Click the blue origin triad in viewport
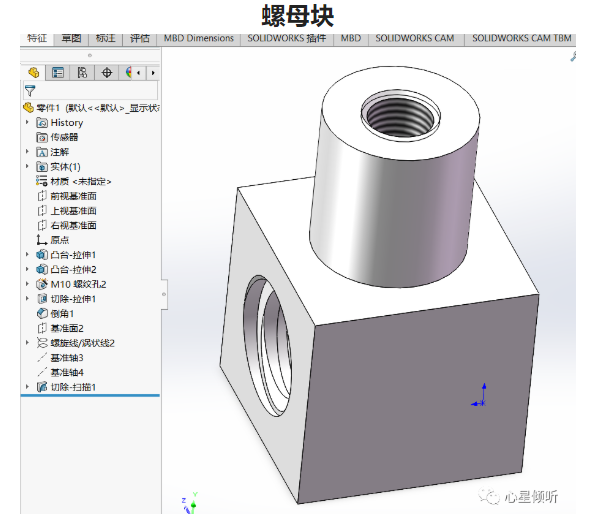The image size is (589, 514). coord(480,396)
